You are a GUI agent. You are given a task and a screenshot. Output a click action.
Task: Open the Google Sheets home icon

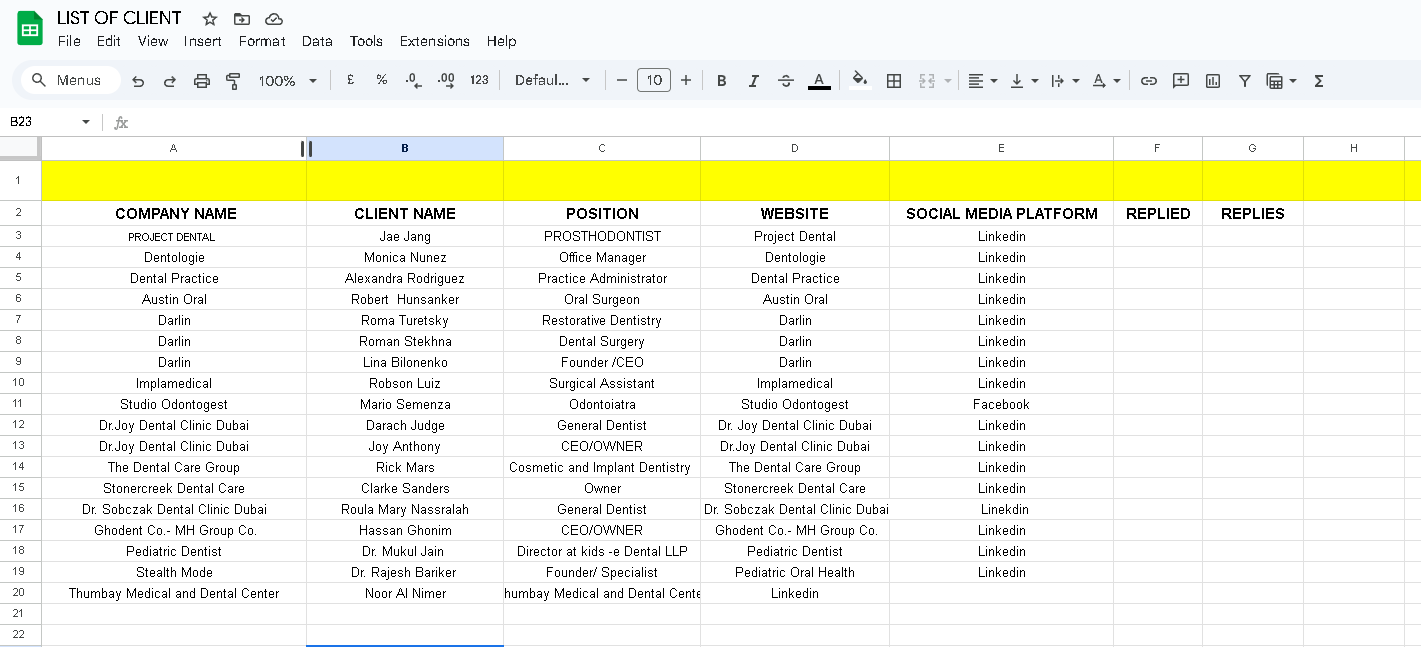pos(30,28)
